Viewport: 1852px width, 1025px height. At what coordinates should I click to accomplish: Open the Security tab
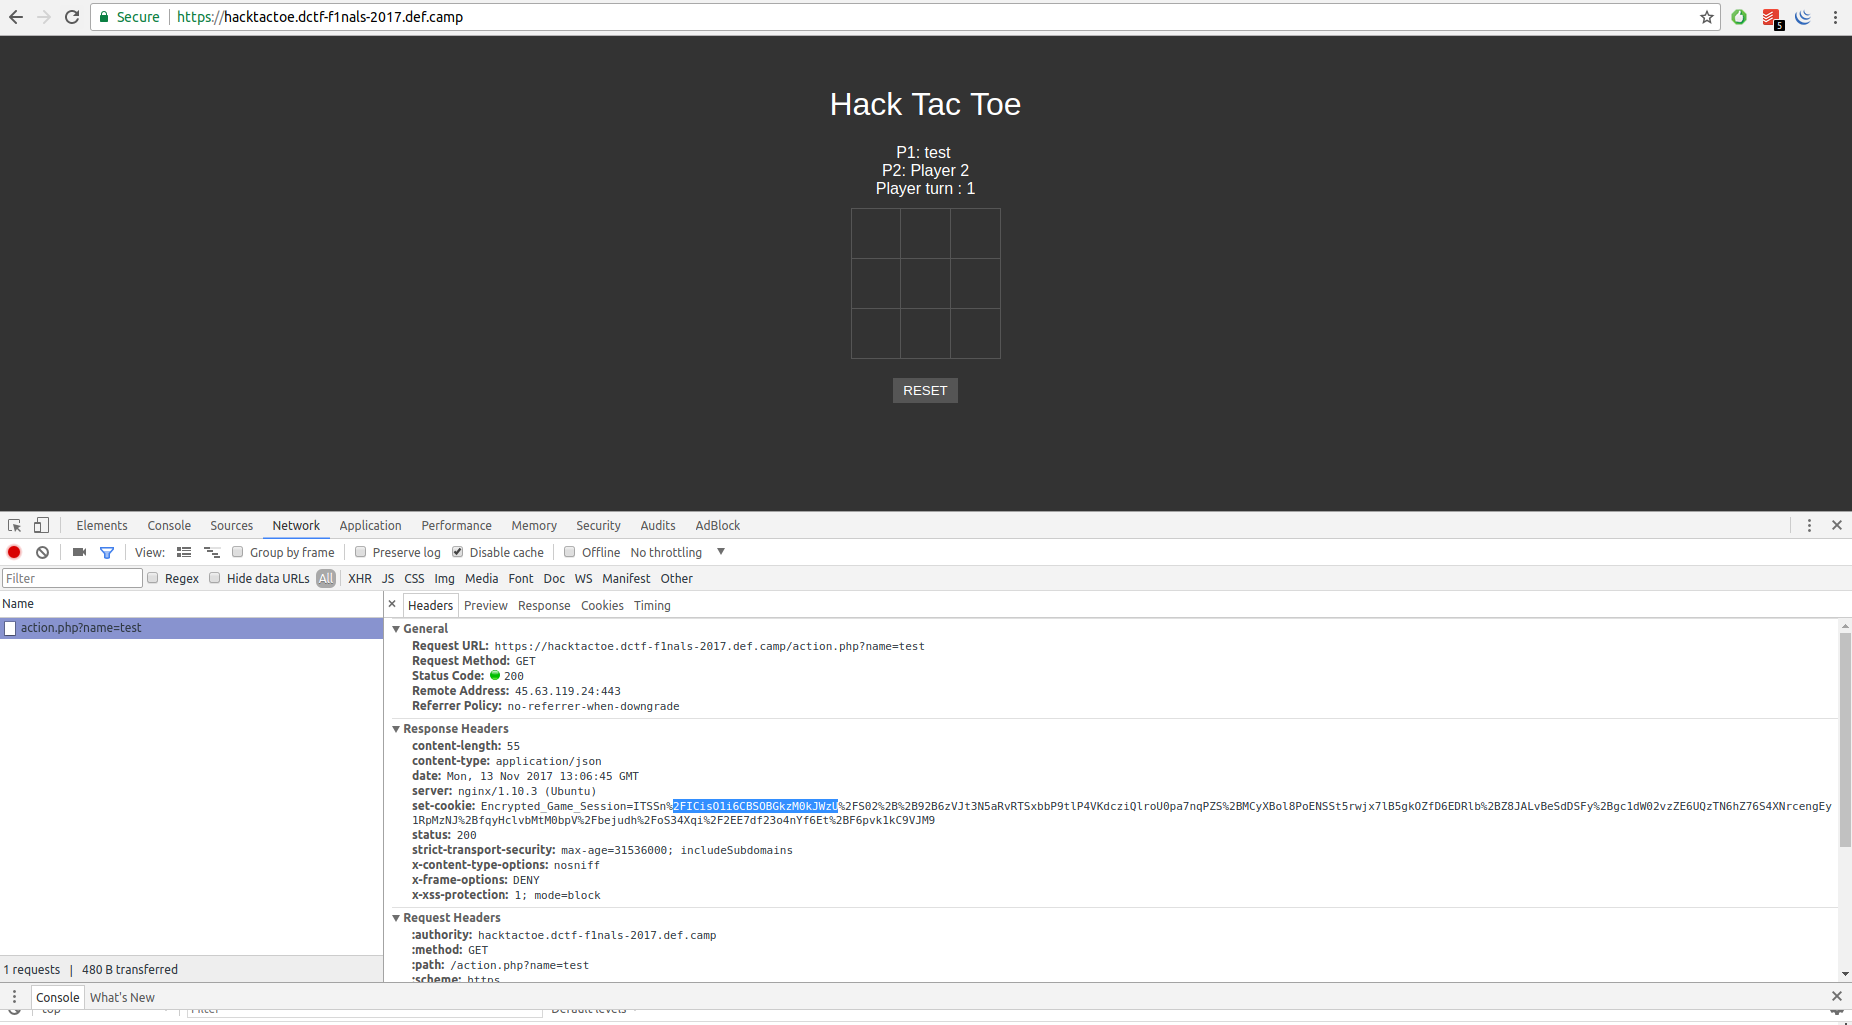pos(598,525)
